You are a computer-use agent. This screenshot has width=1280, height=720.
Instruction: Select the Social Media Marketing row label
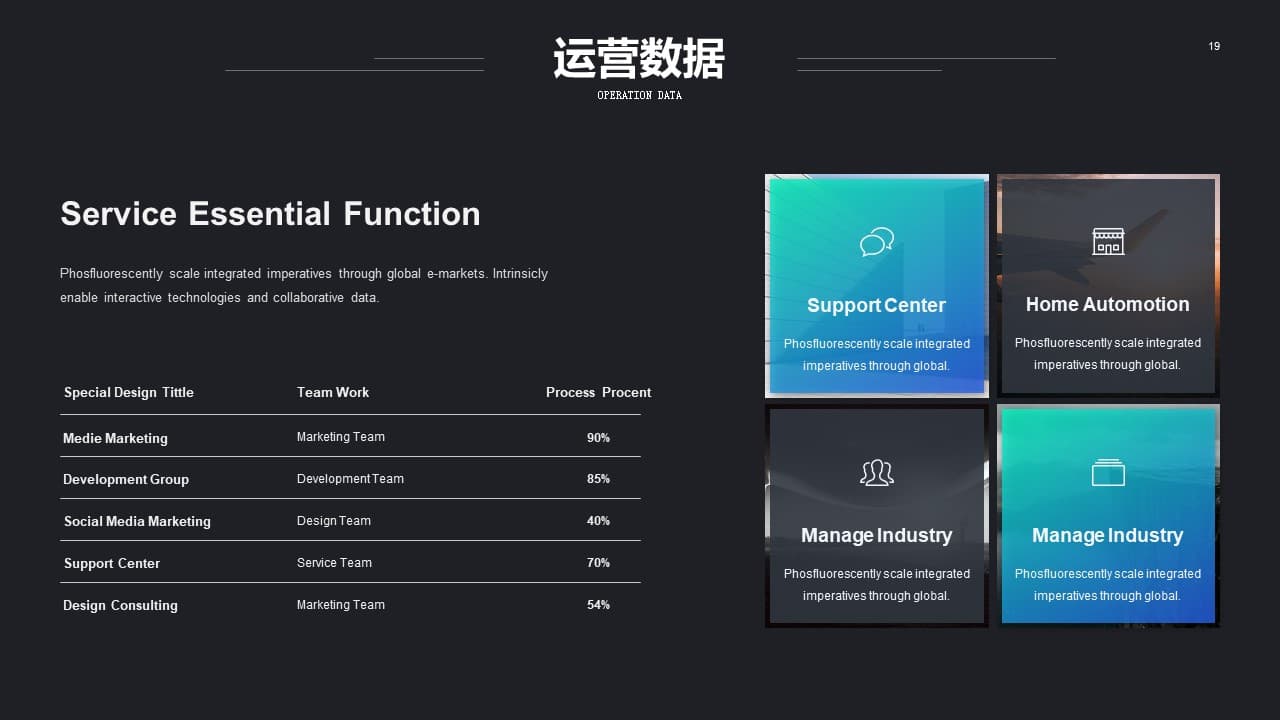point(137,521)
